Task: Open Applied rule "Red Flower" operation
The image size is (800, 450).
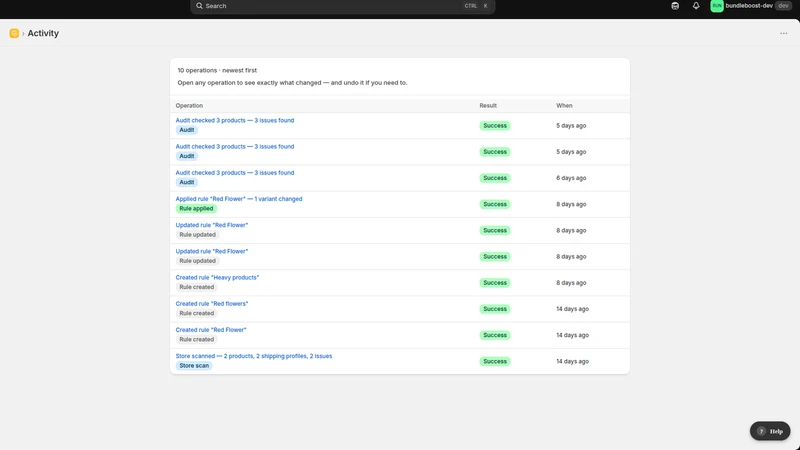Action: point(239,199)
